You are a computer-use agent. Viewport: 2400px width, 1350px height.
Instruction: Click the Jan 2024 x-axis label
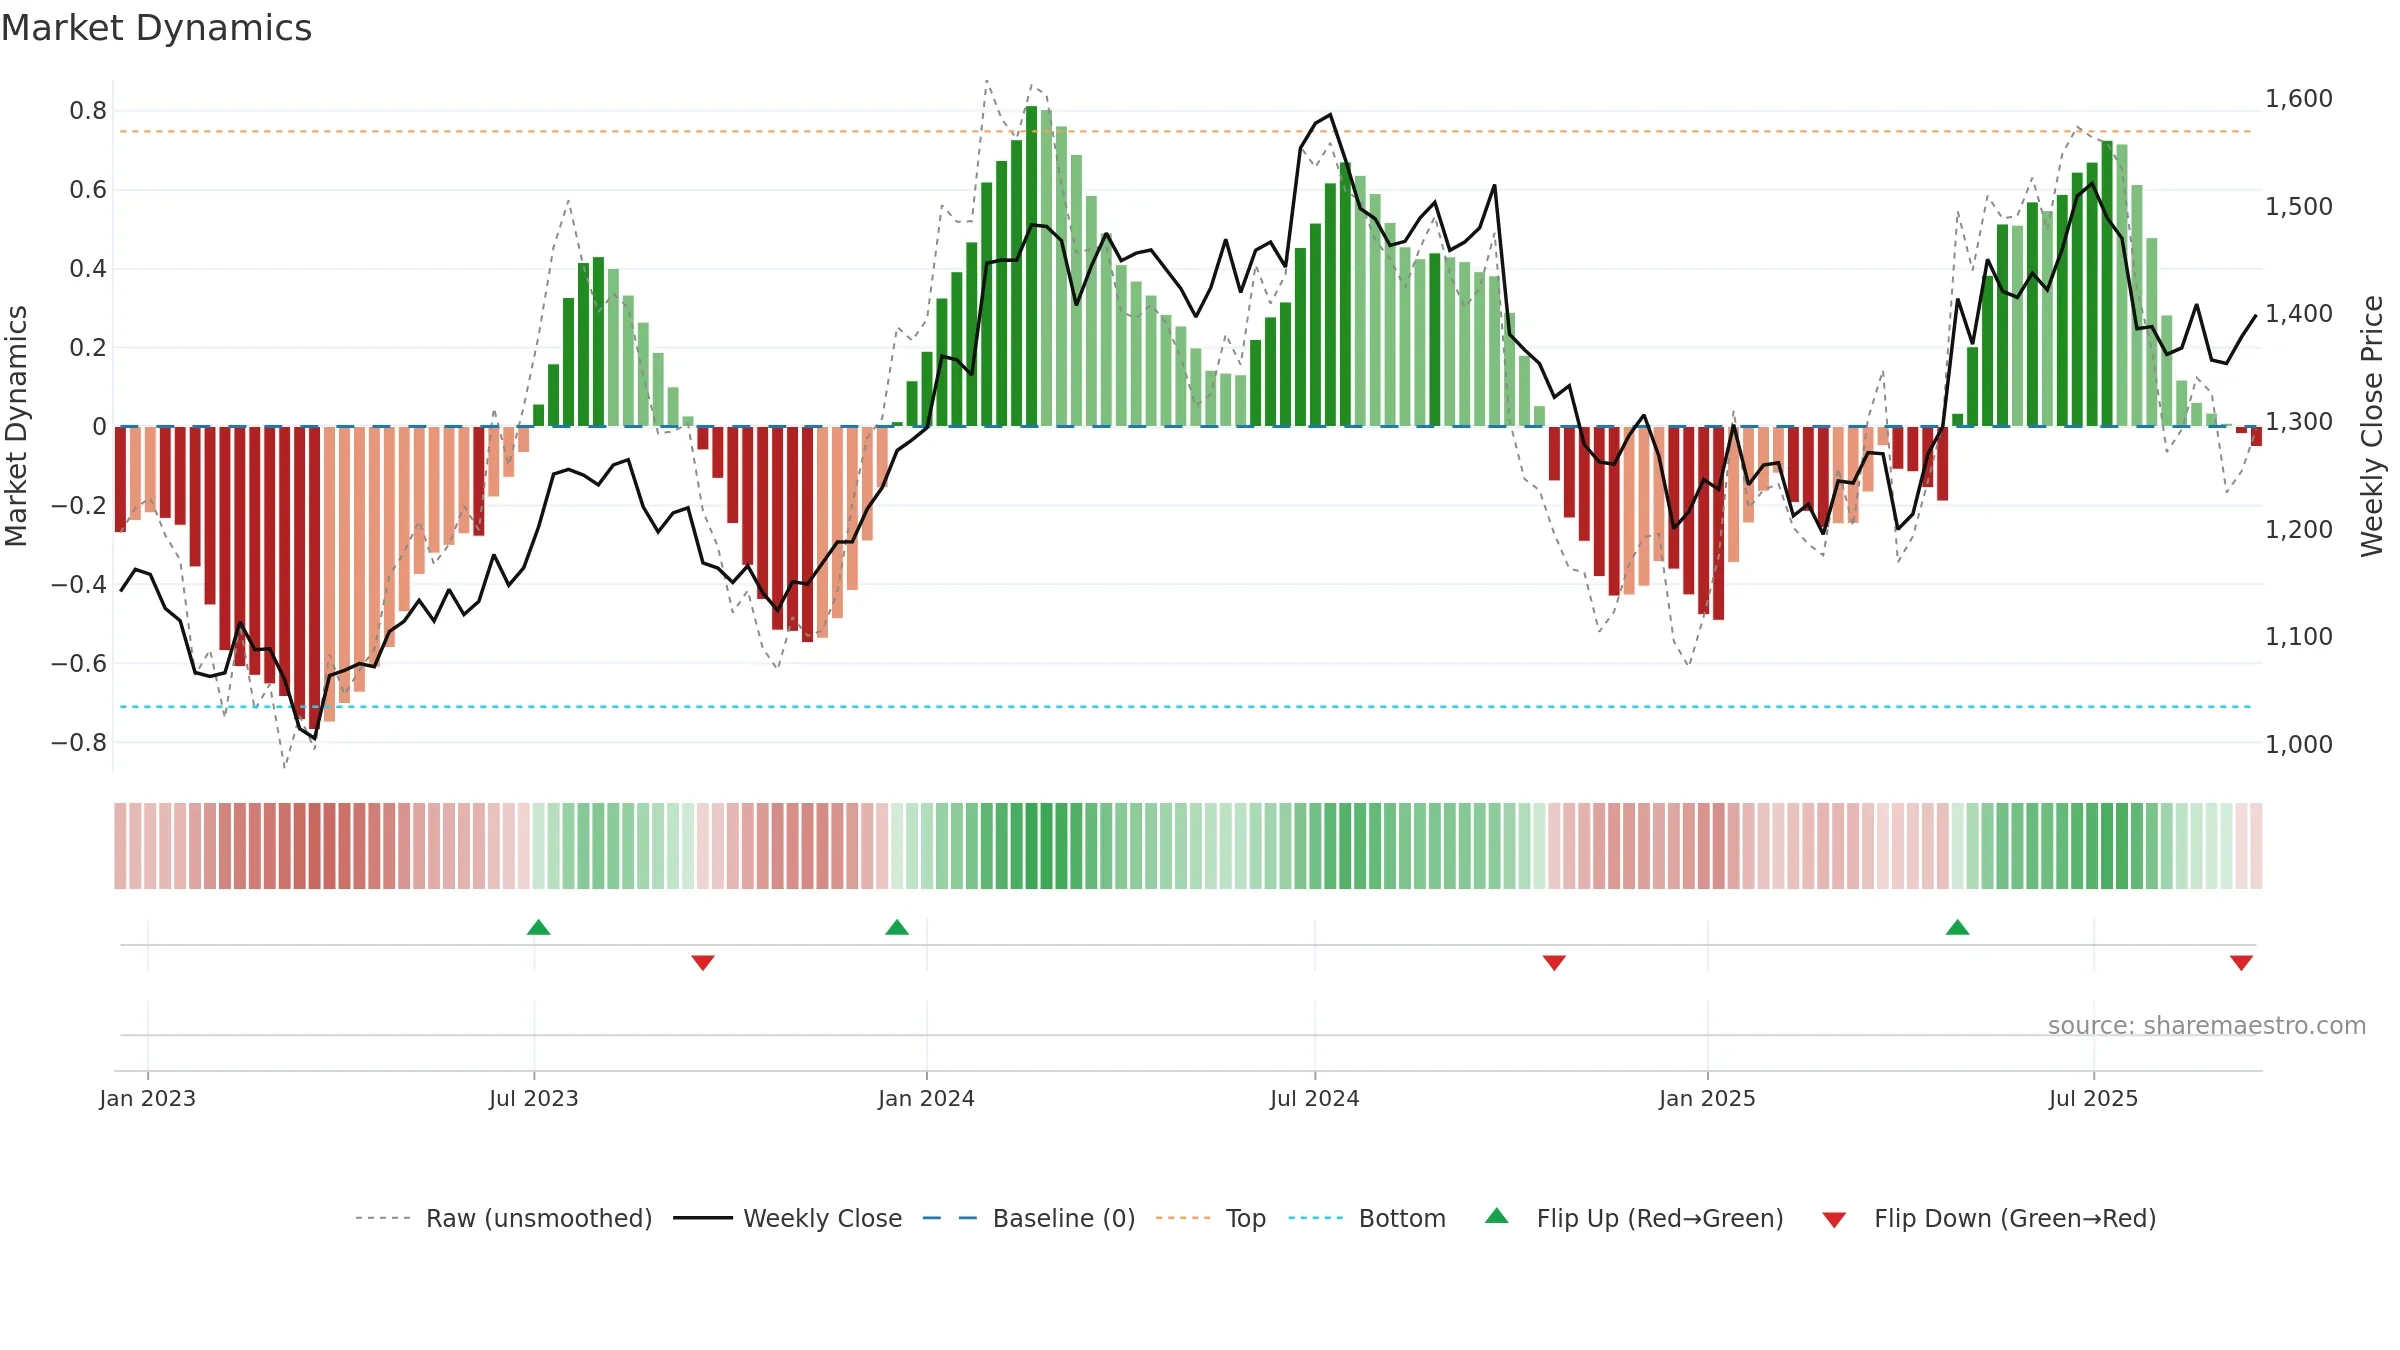926,1098
